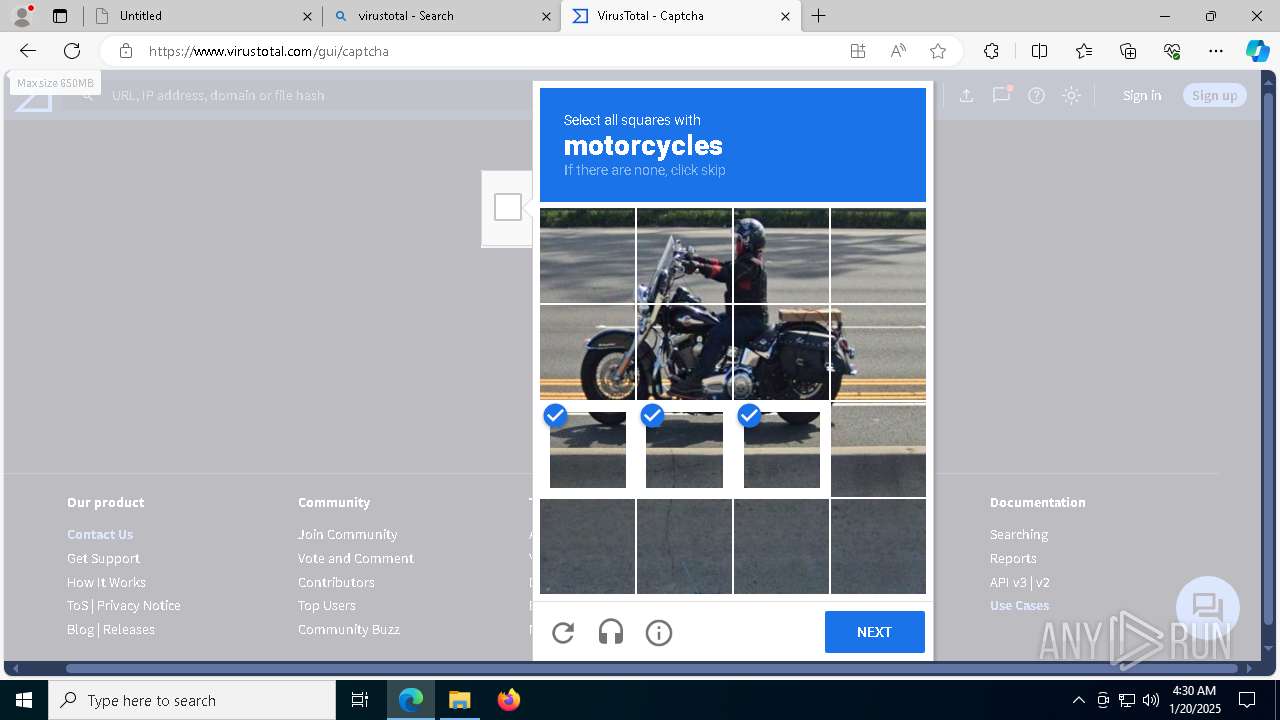View site information lock icon
Viewport: 1280px width, 720px height.
tap(126, 51)
